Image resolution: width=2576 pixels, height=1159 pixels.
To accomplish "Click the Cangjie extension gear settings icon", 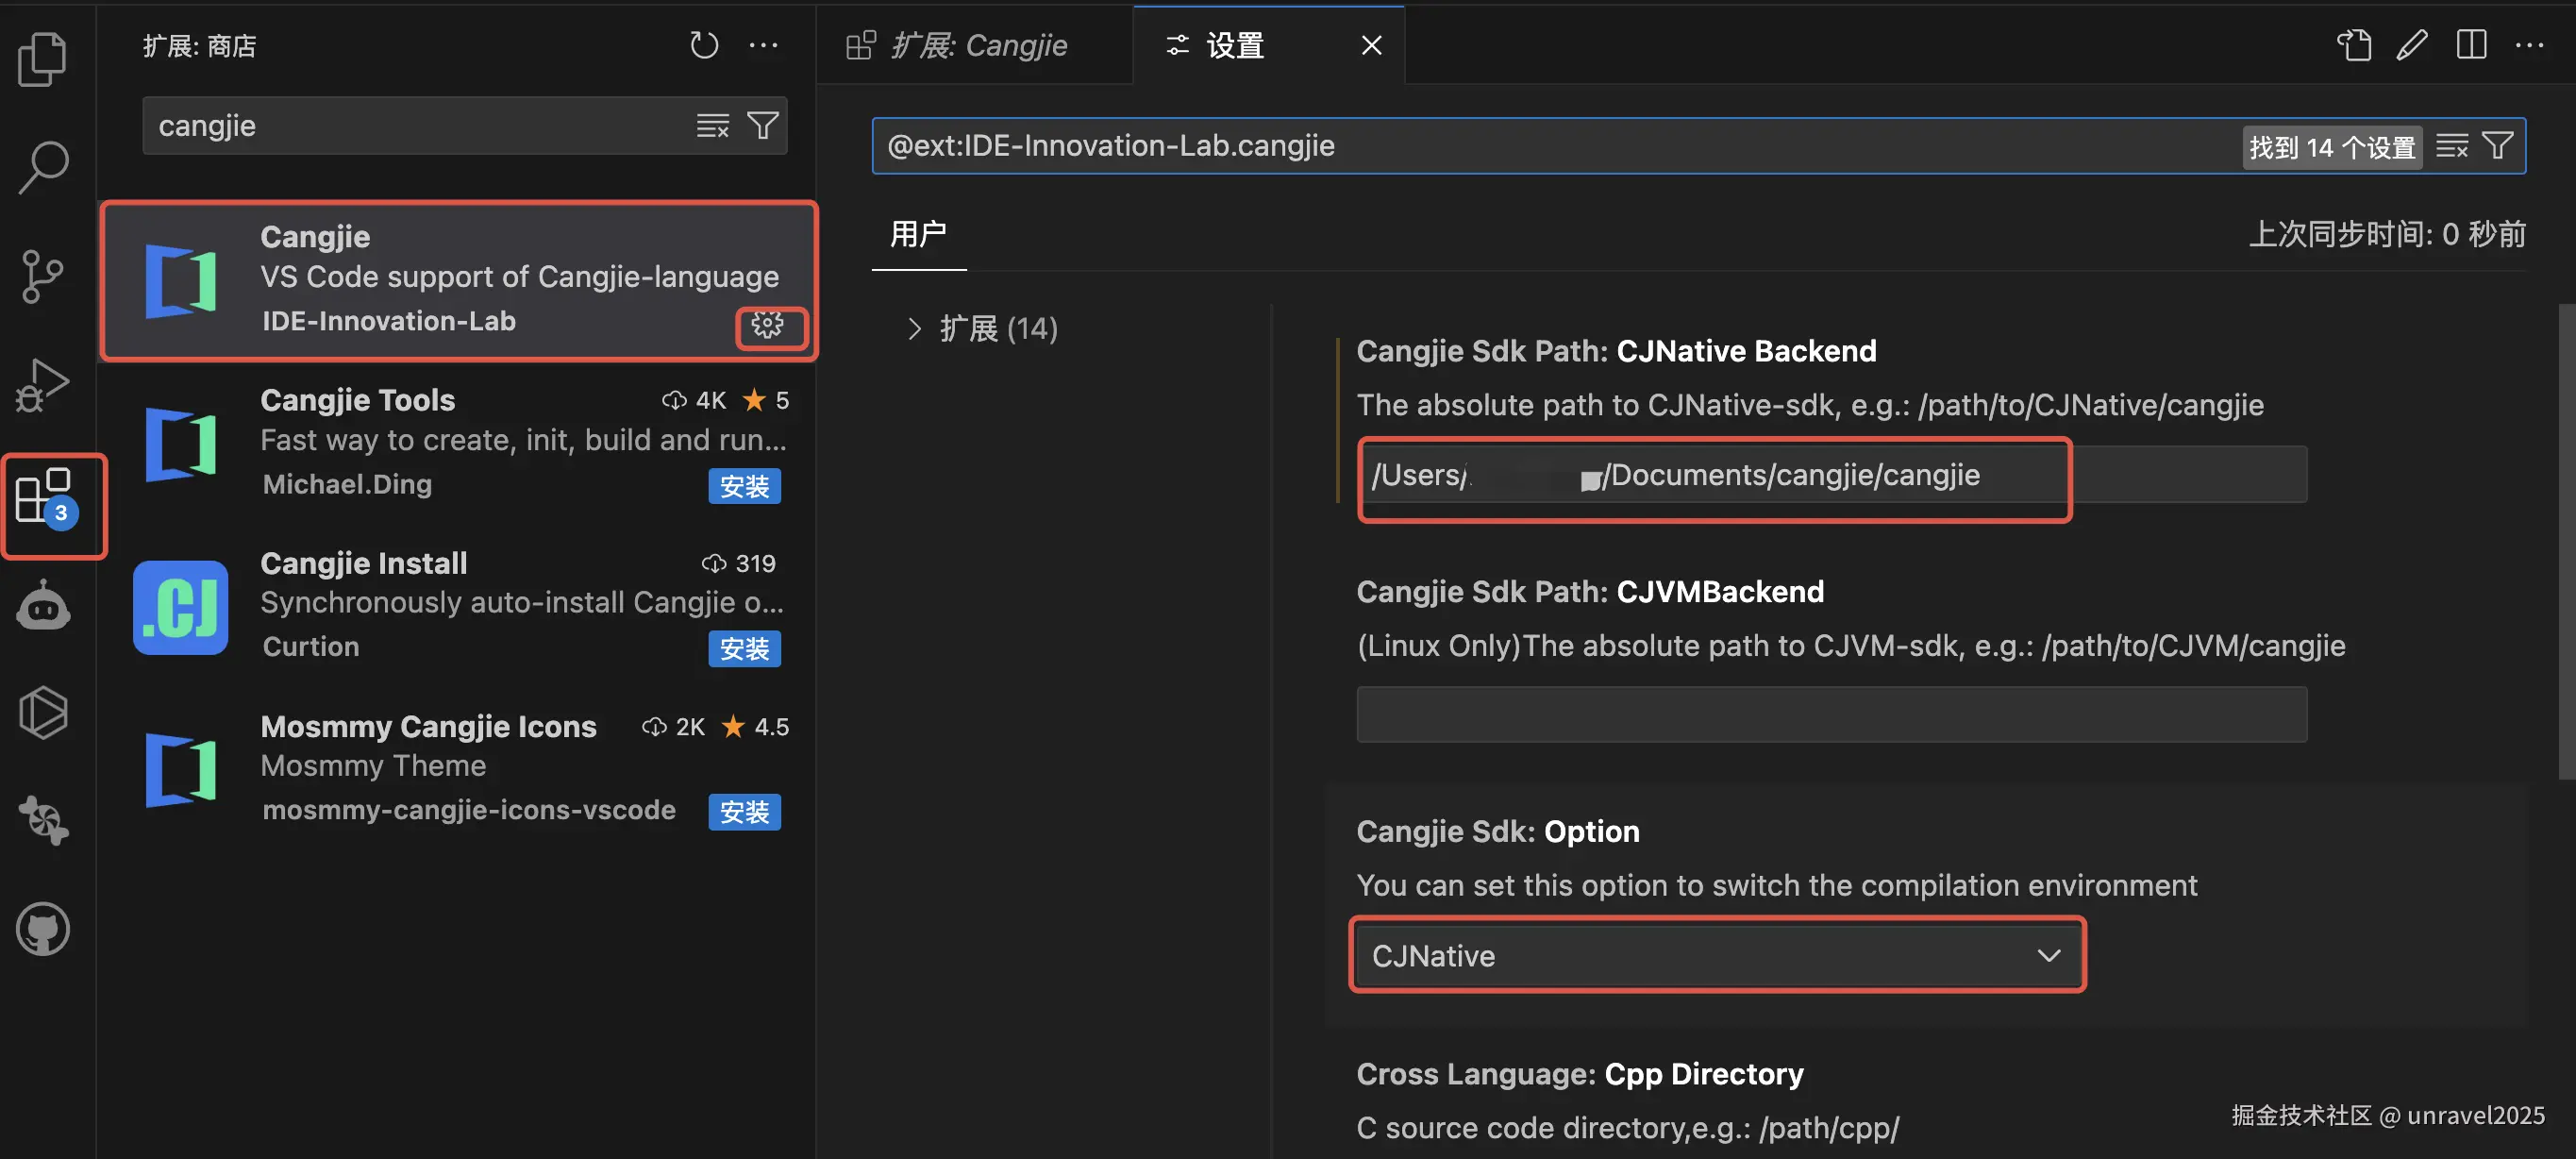I will [x=767, y=325].
